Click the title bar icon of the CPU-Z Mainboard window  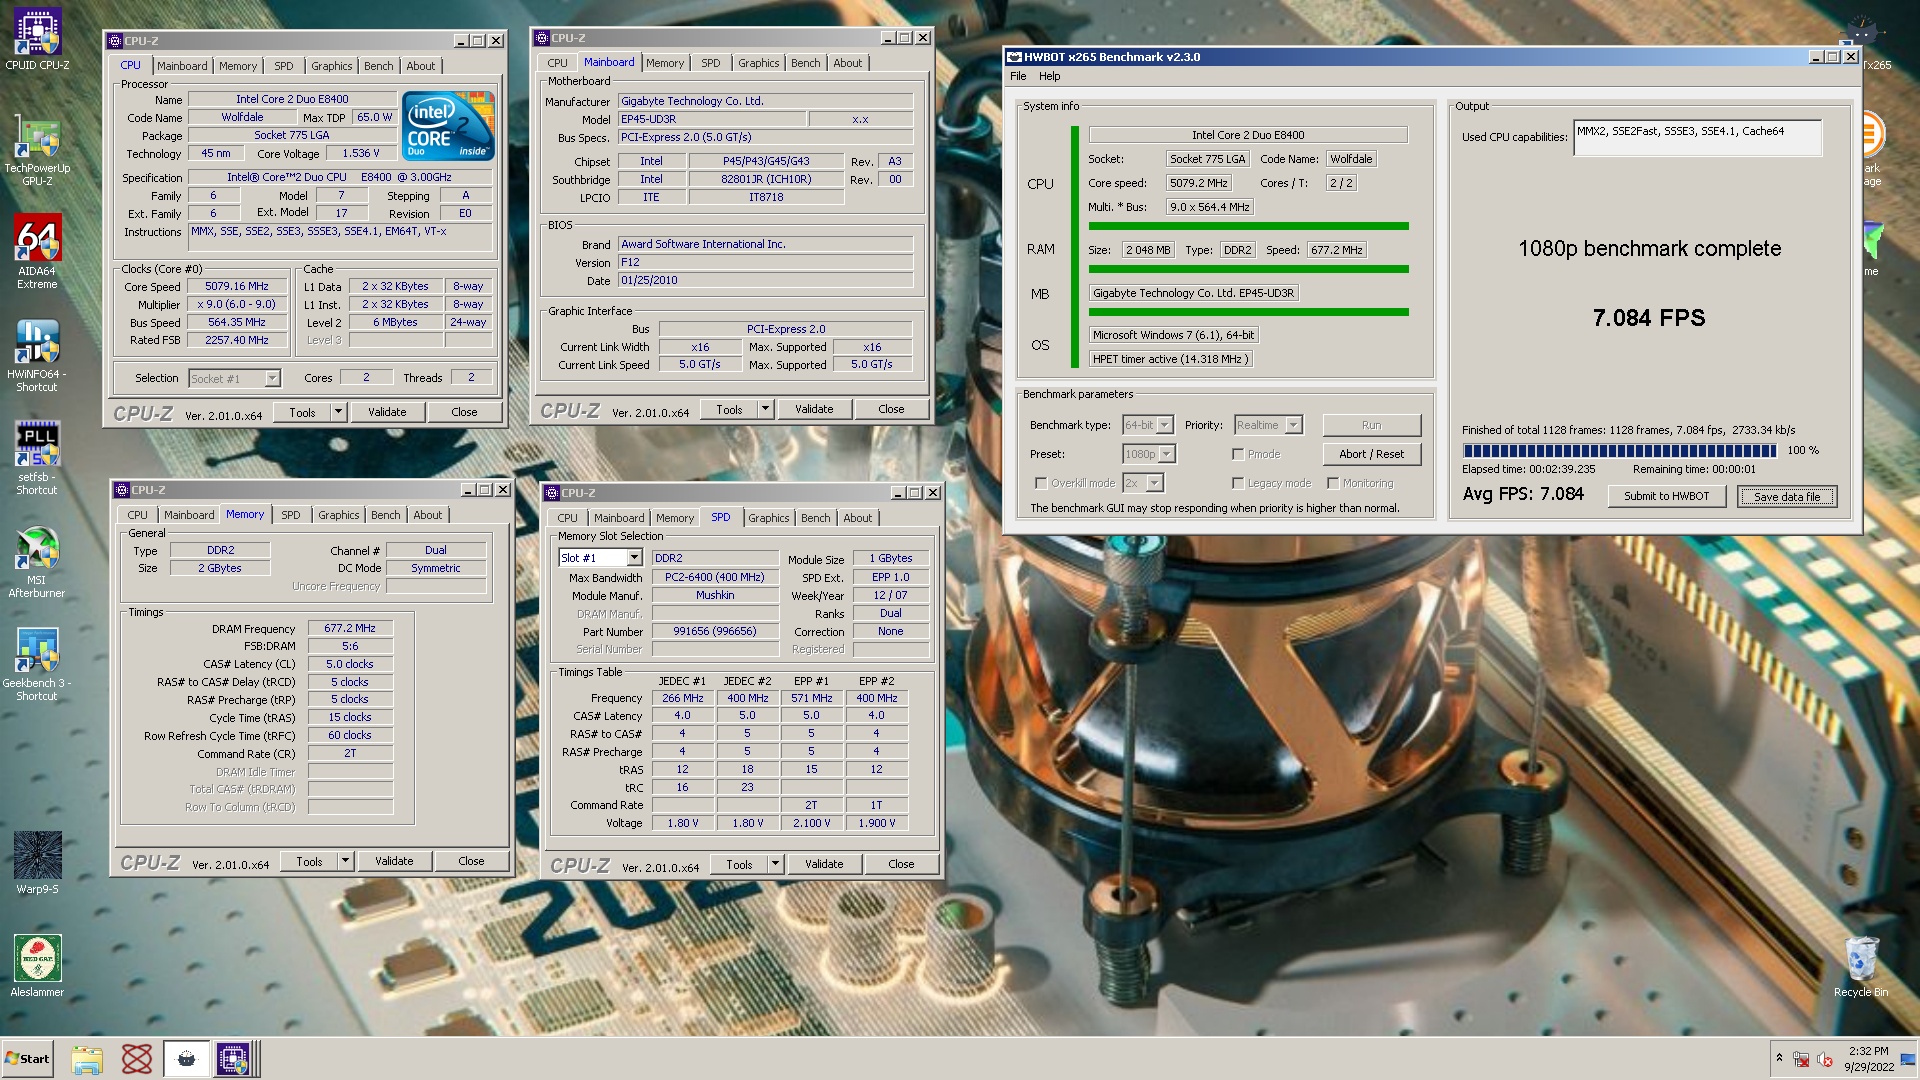click(x=542, y=38)
